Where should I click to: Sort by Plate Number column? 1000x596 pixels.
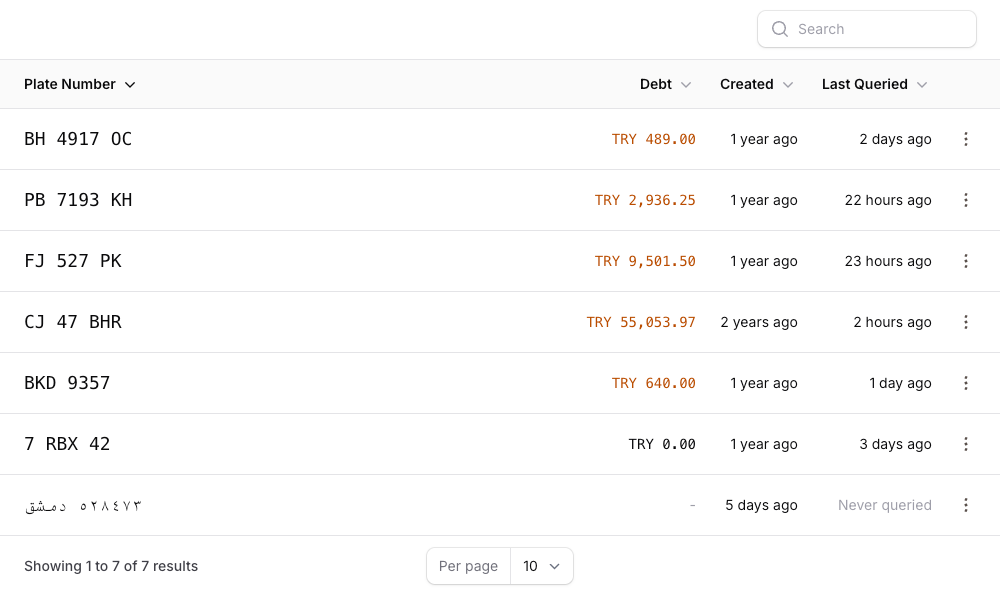[79, 84]
